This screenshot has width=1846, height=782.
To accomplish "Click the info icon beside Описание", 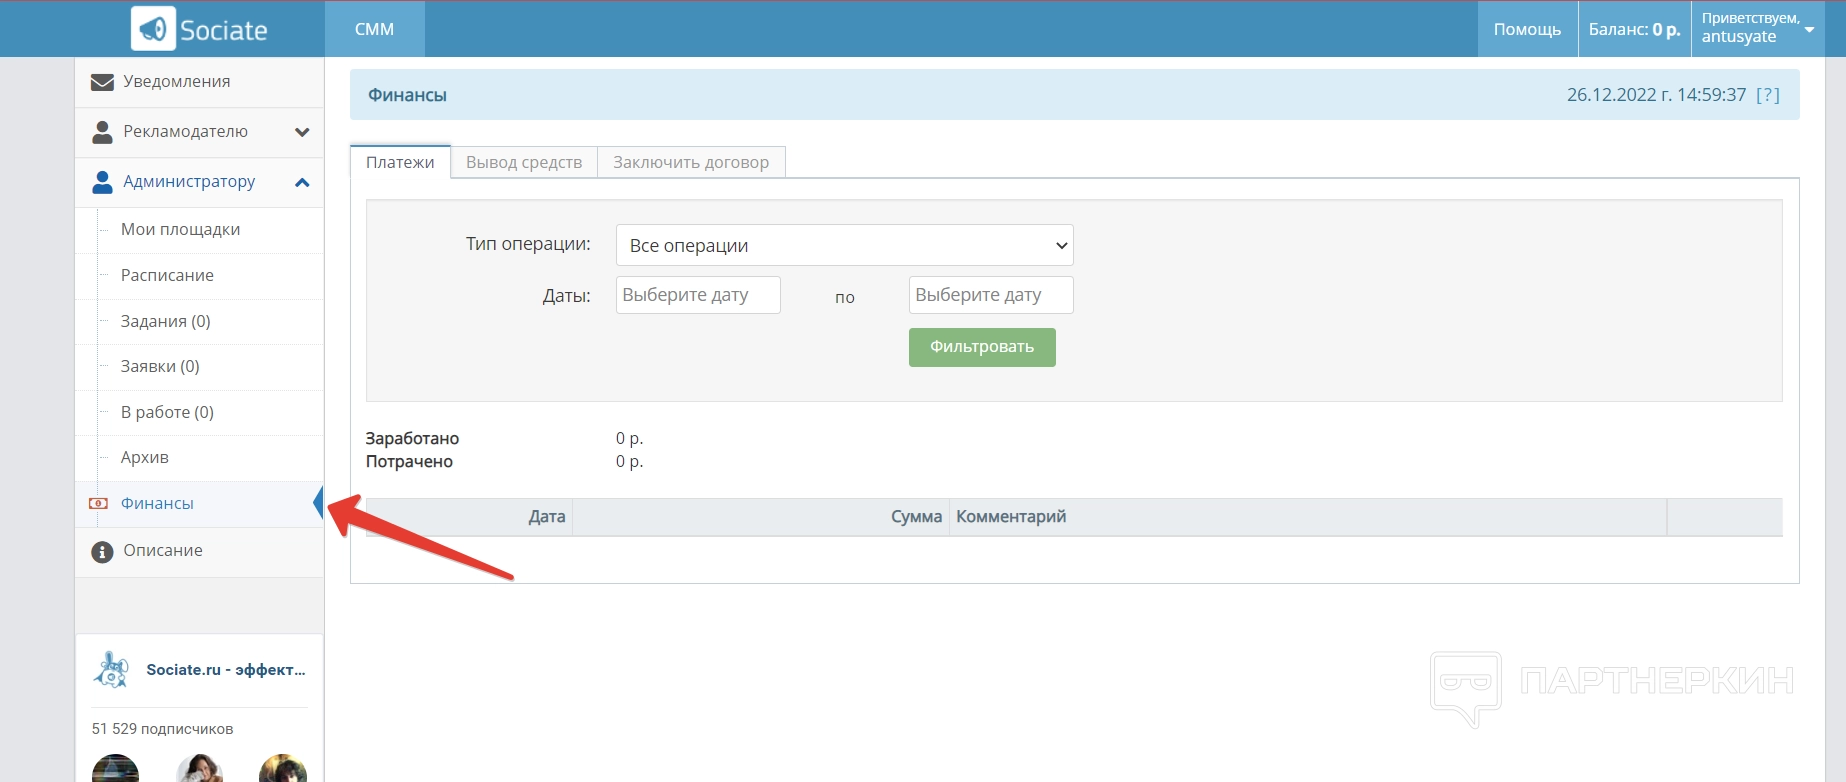I will point(102,552).
